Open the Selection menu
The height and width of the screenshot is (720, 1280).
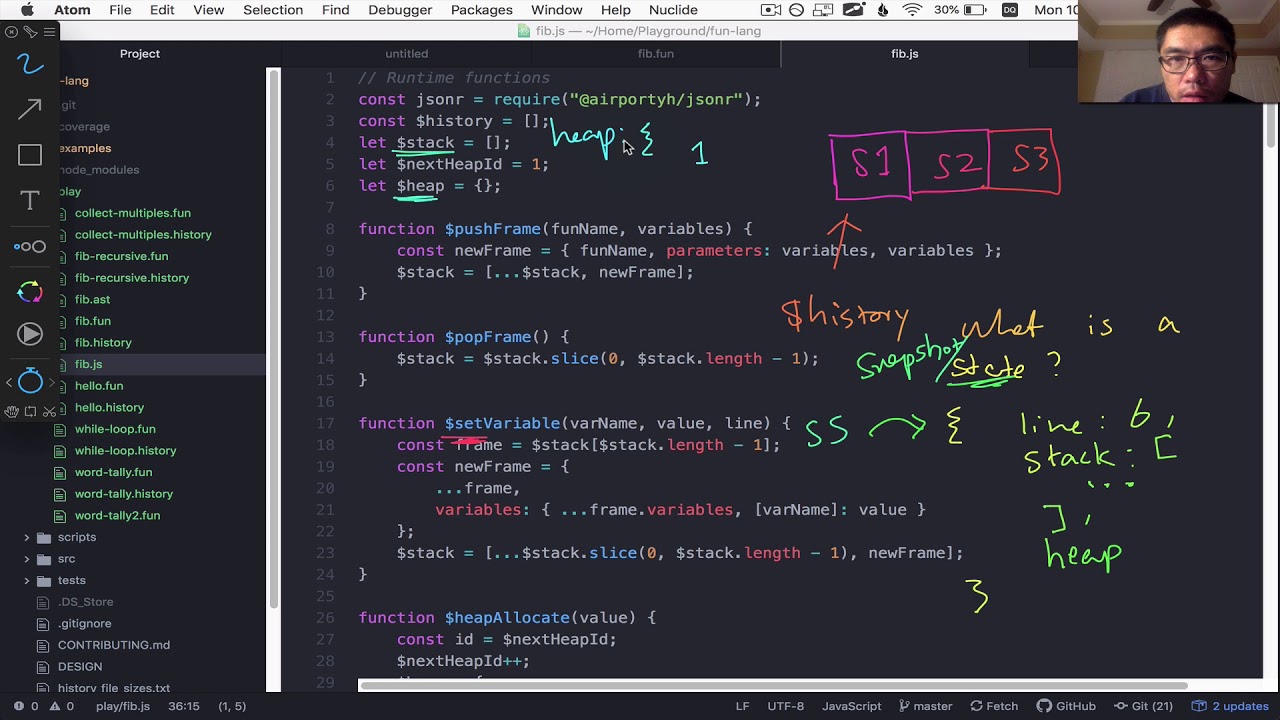coord(273,10)
